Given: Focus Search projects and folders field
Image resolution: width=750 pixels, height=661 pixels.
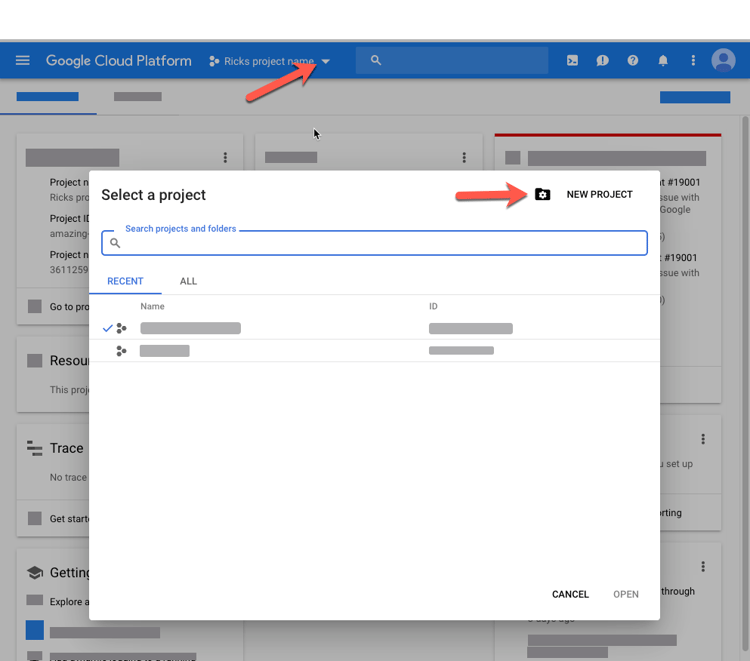Looking at the screenshot, I should tap(374, 243).
